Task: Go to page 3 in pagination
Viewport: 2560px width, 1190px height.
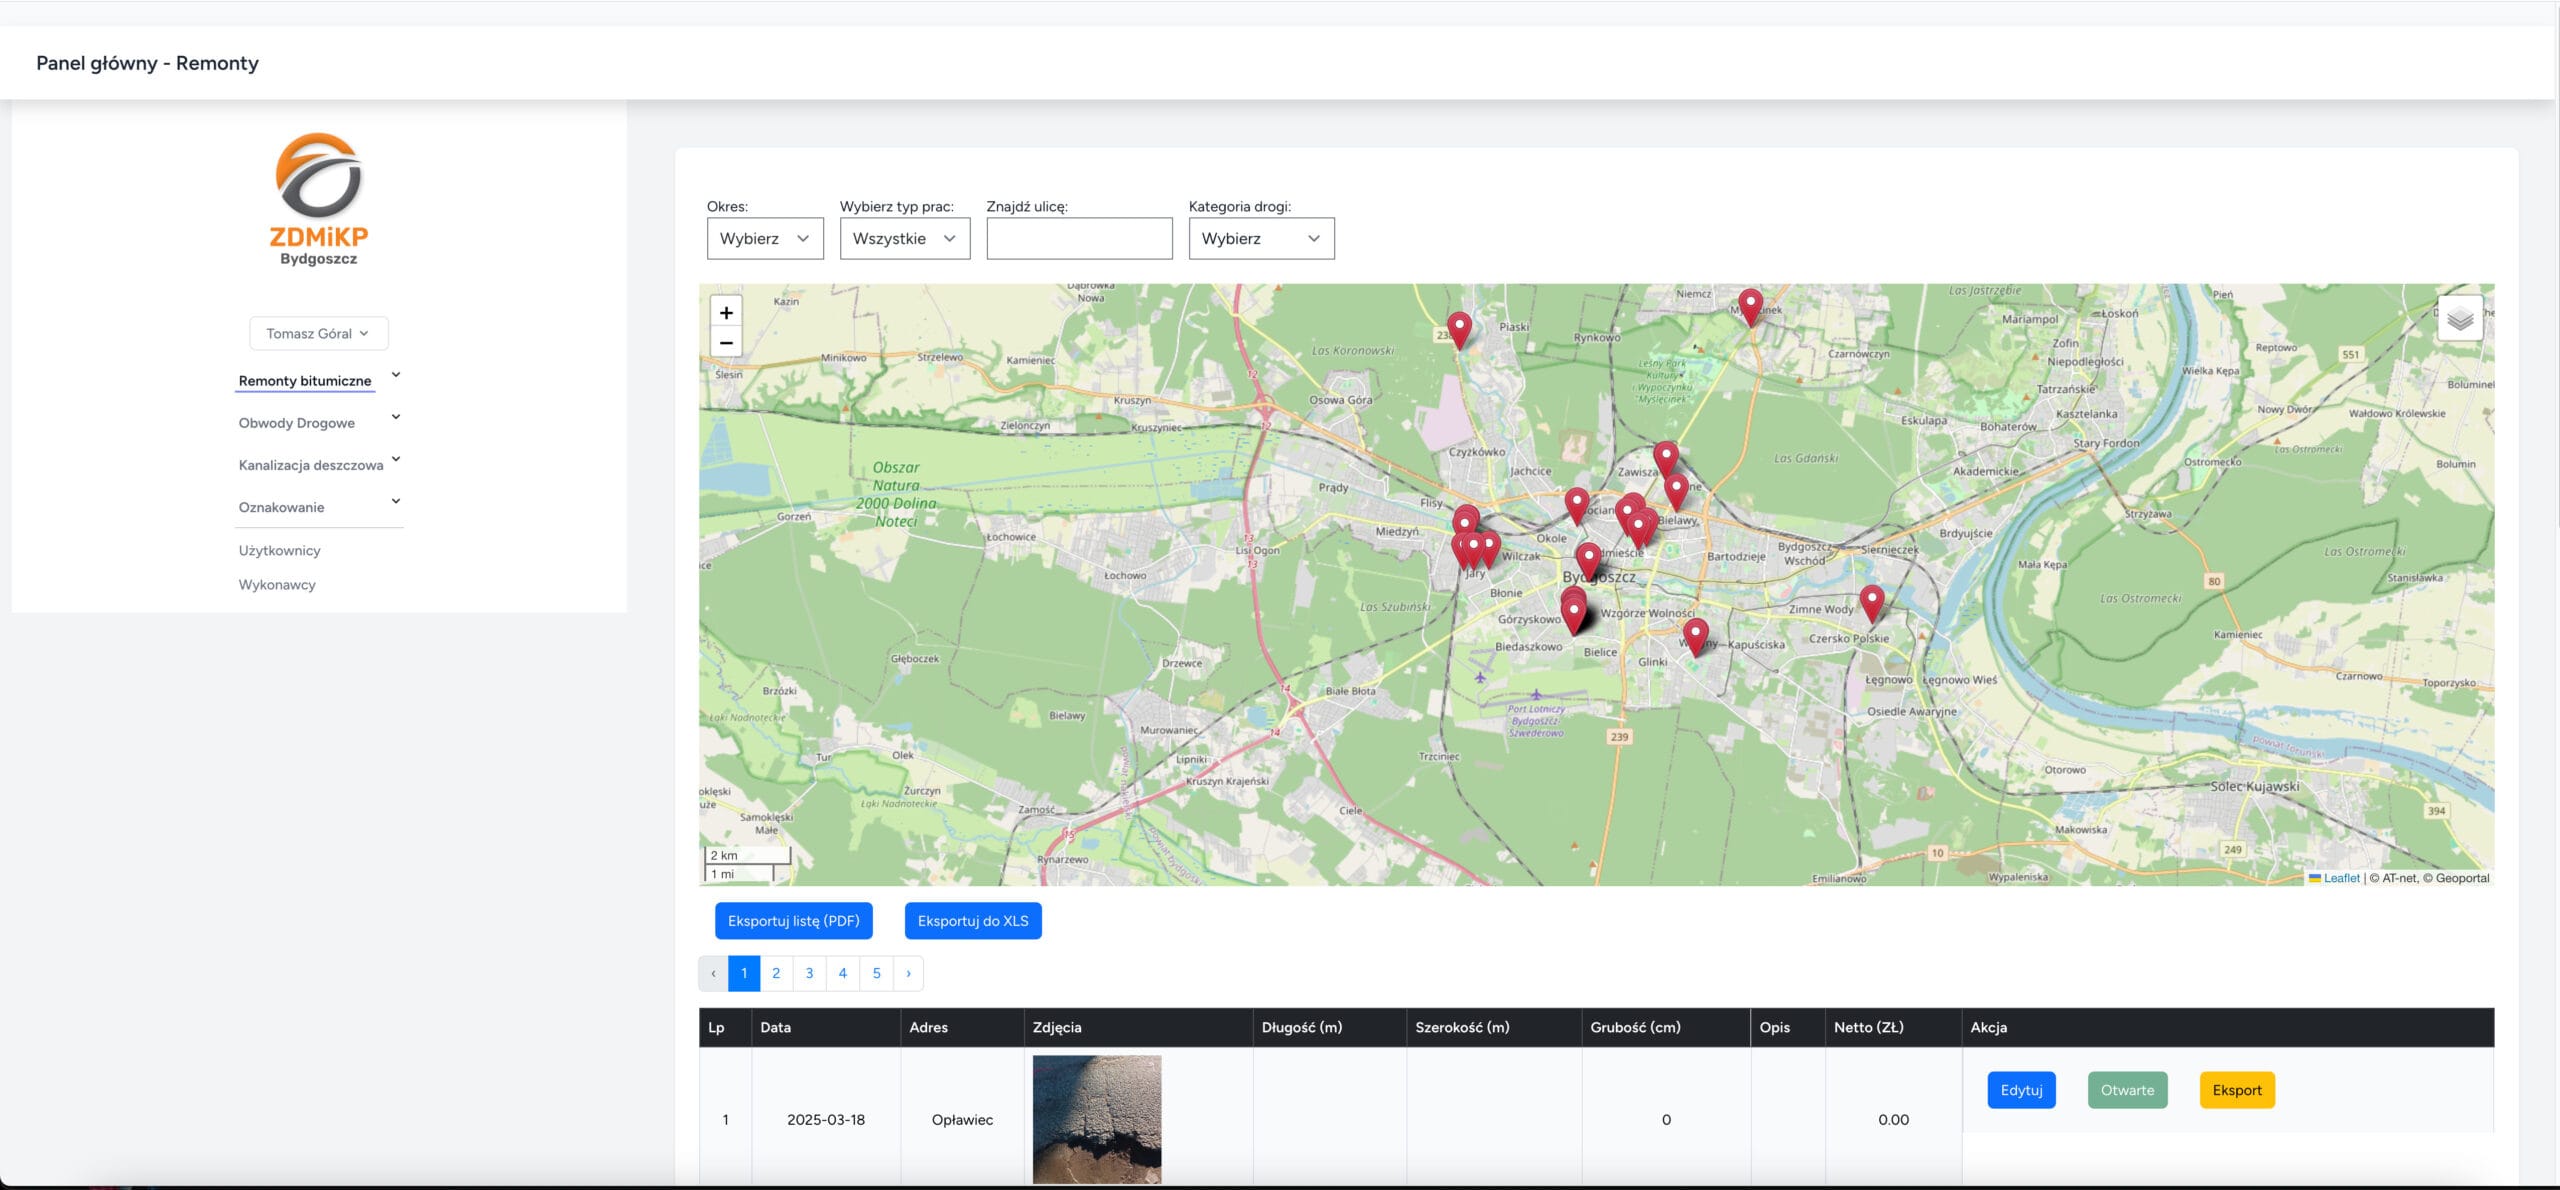Action: [x=809, y=973]
